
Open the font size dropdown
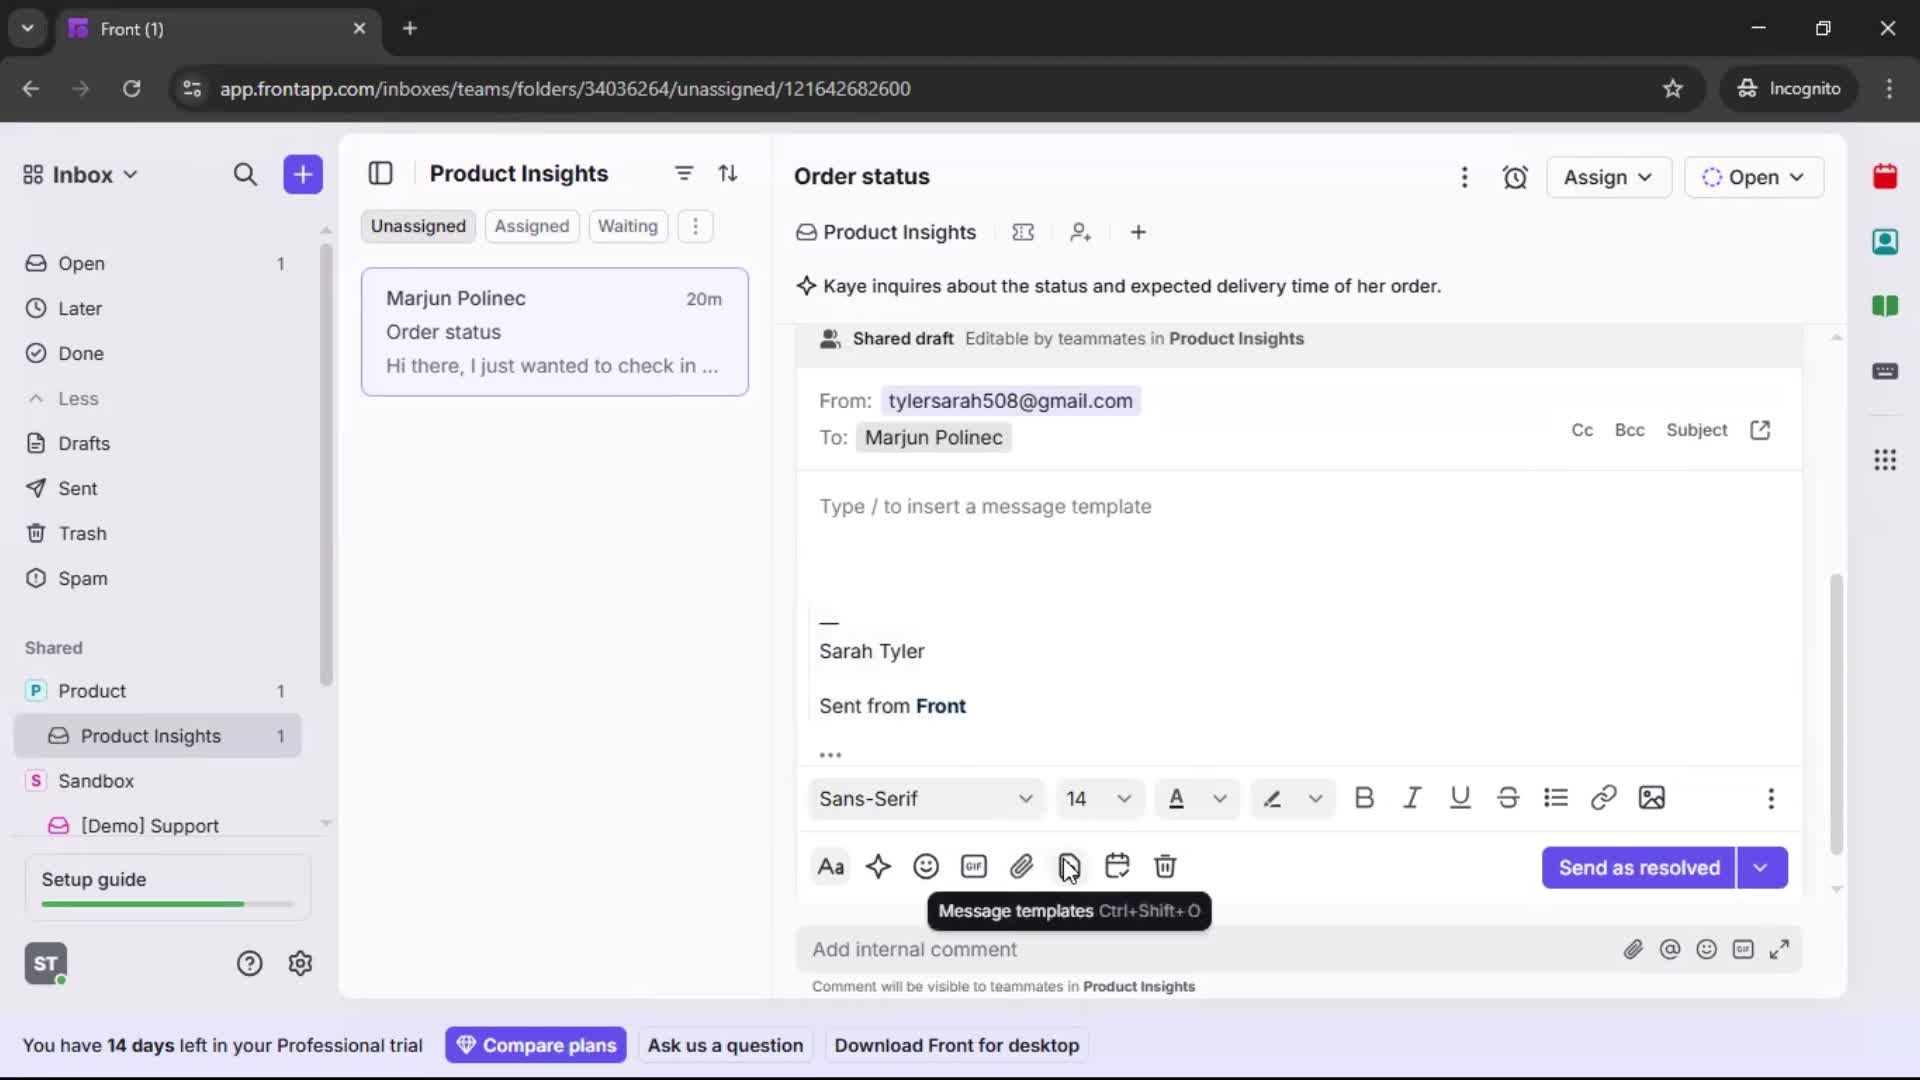pyautogui.click(x=1098, y=799)
